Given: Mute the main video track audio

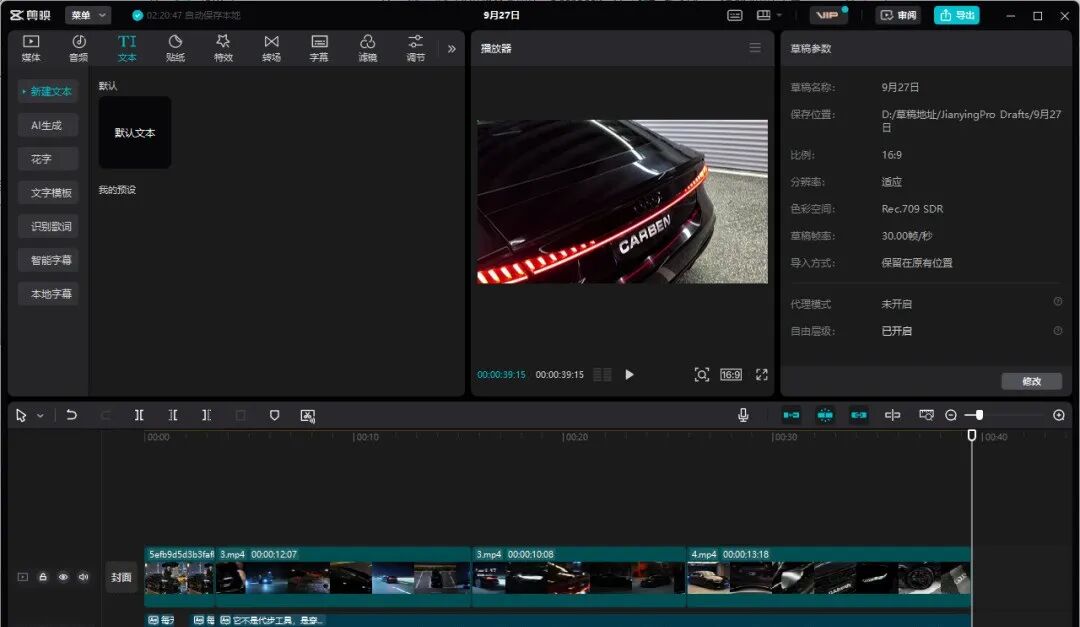Looking at the screenshot, I should (83, 577).
